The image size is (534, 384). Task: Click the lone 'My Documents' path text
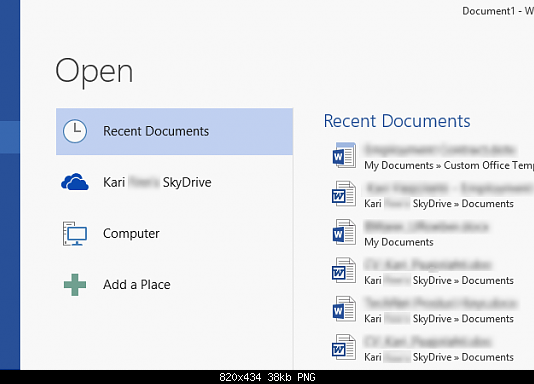tap(399, 242)
